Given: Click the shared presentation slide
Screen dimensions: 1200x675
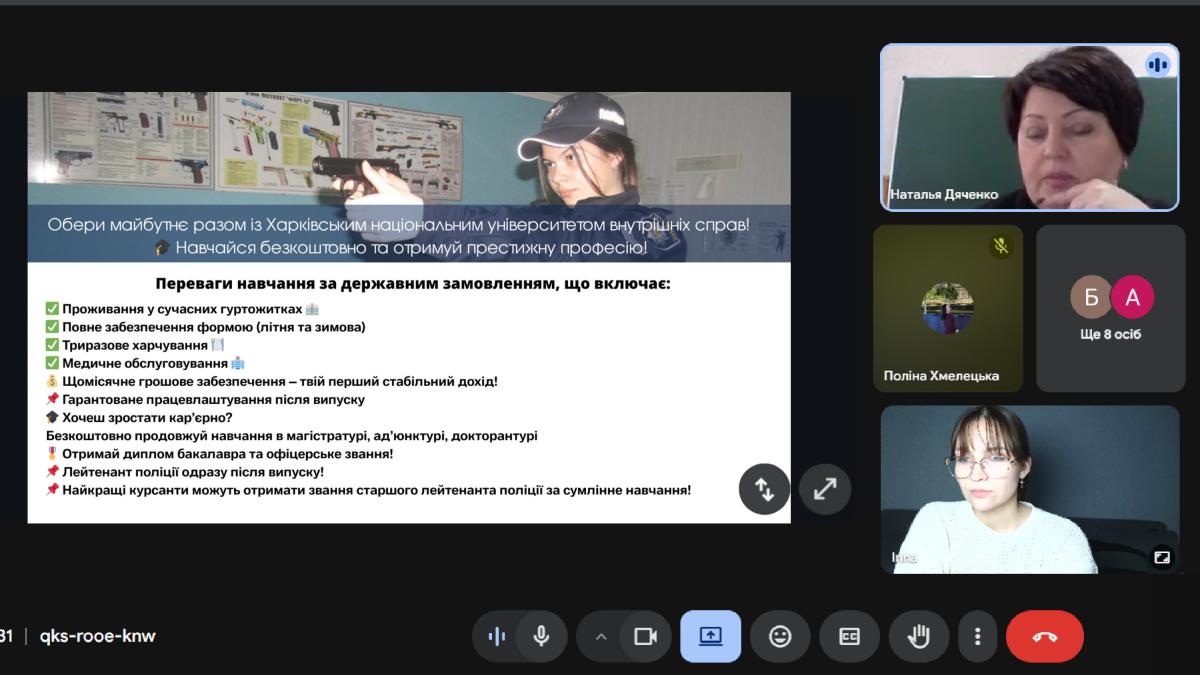Looking at the screenshot, I should pos(409,308).
